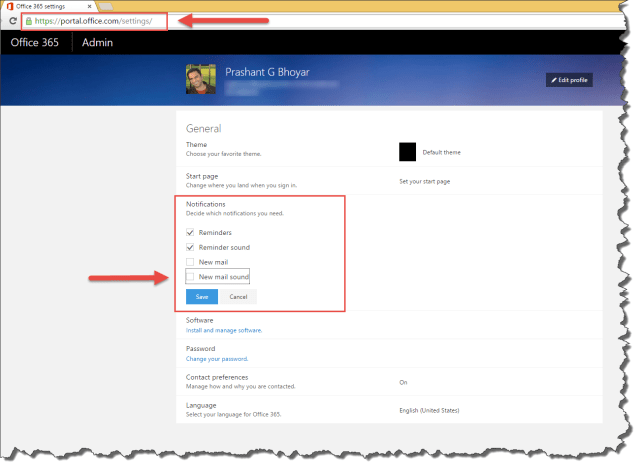Check the New mail sound checkbox
This screenshot has width=640, height=469.
(x=191, y=276)
